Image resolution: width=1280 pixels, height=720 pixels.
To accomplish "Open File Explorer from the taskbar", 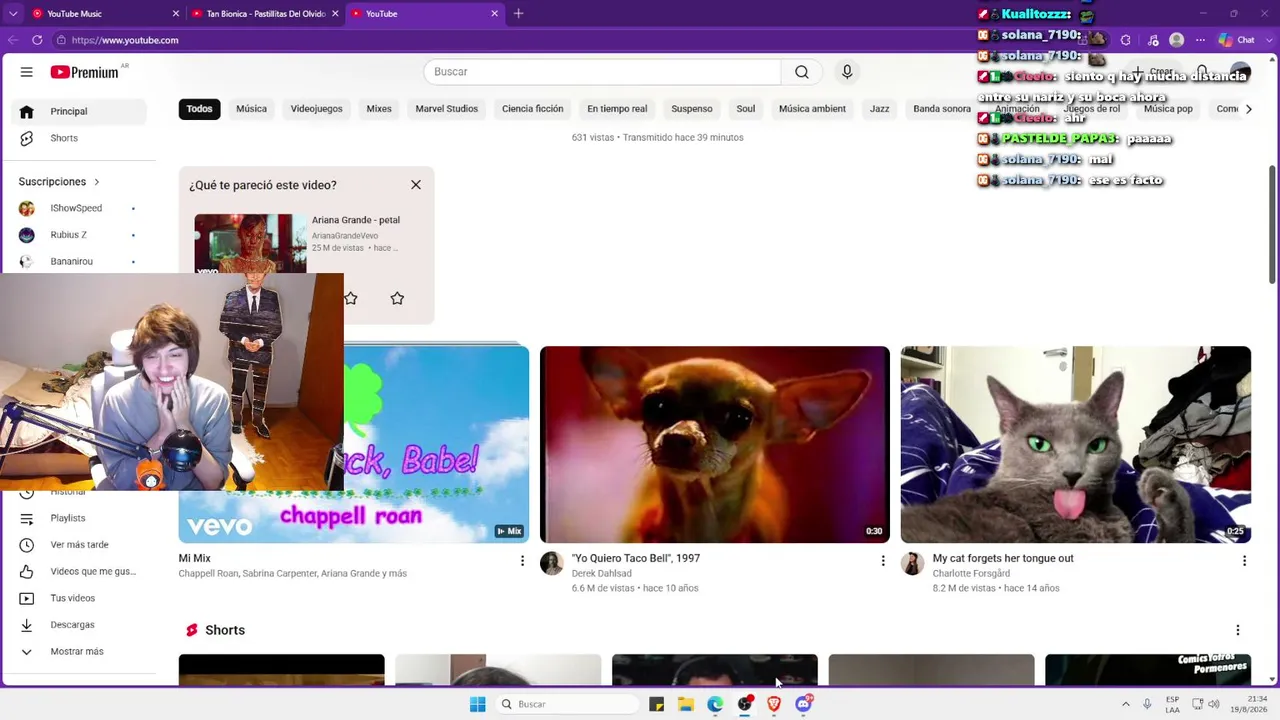I will [x=686, y=704].
